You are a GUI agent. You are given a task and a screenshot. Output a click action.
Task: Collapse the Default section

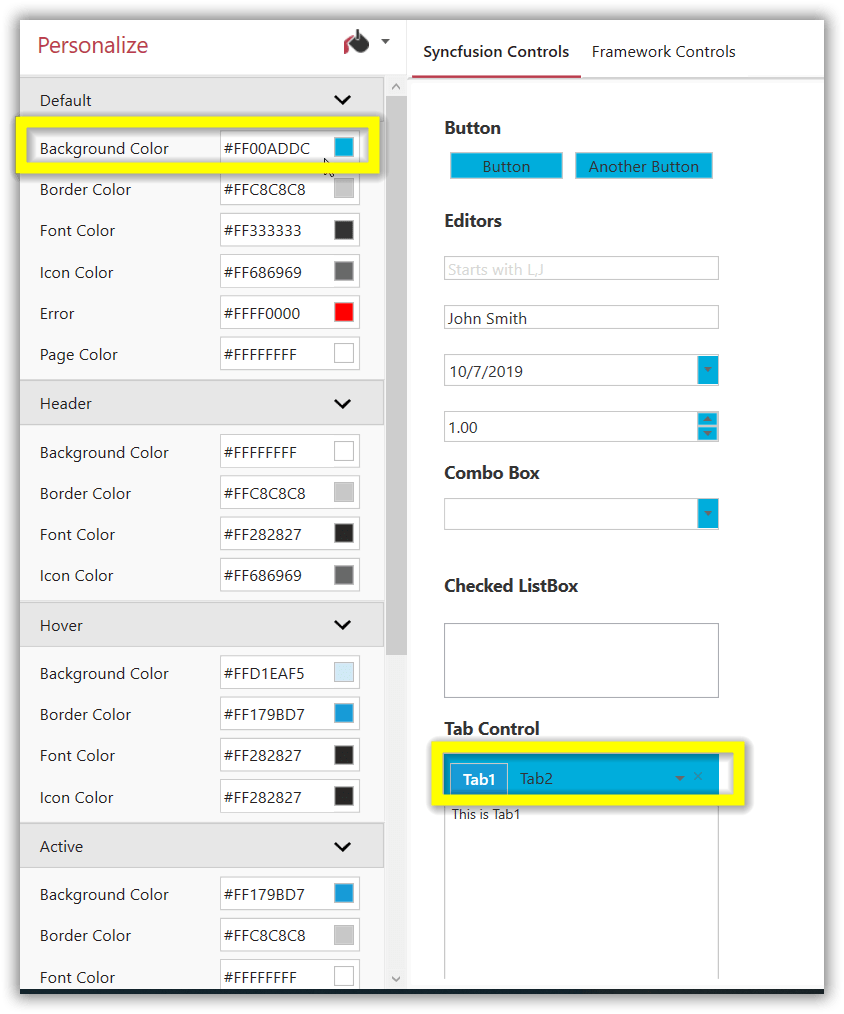coord(342,100)
